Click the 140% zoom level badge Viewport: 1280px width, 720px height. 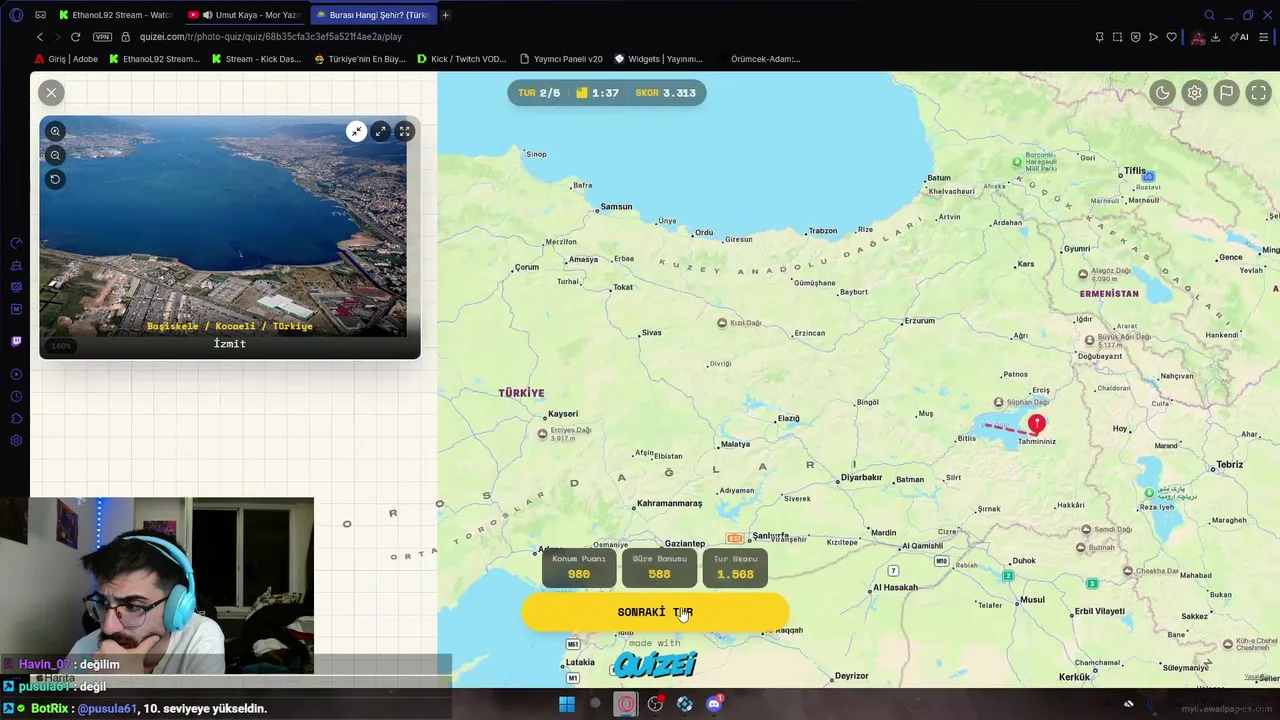(x=61, y=346)
